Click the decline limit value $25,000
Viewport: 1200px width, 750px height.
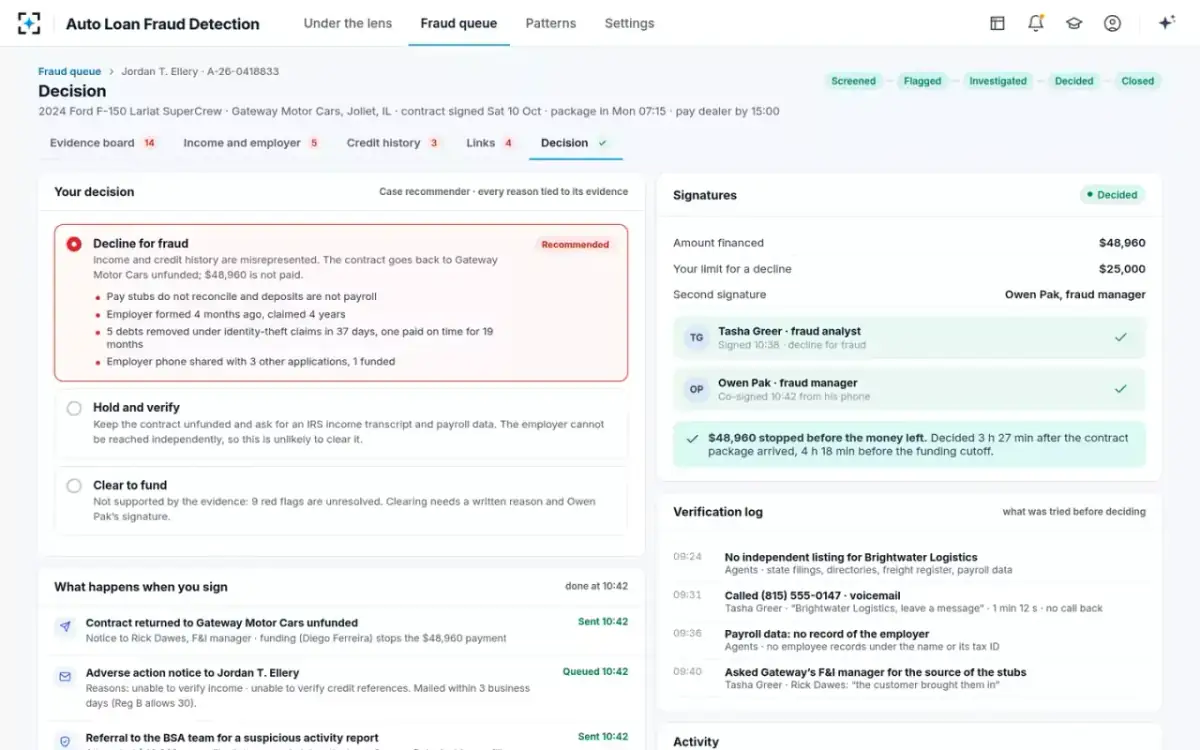pyautogui.click(x=1122, y=269)
